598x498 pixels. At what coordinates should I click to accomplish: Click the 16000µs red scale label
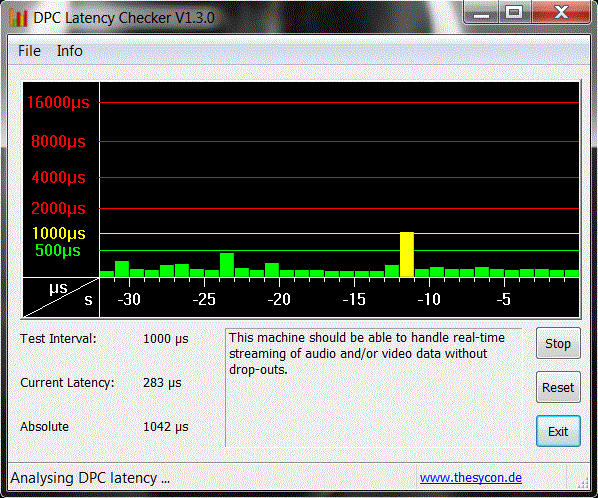58,102
